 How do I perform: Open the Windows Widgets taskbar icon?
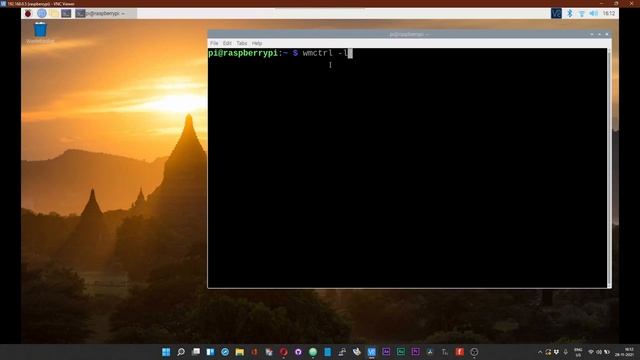click(x=210, y=352)
